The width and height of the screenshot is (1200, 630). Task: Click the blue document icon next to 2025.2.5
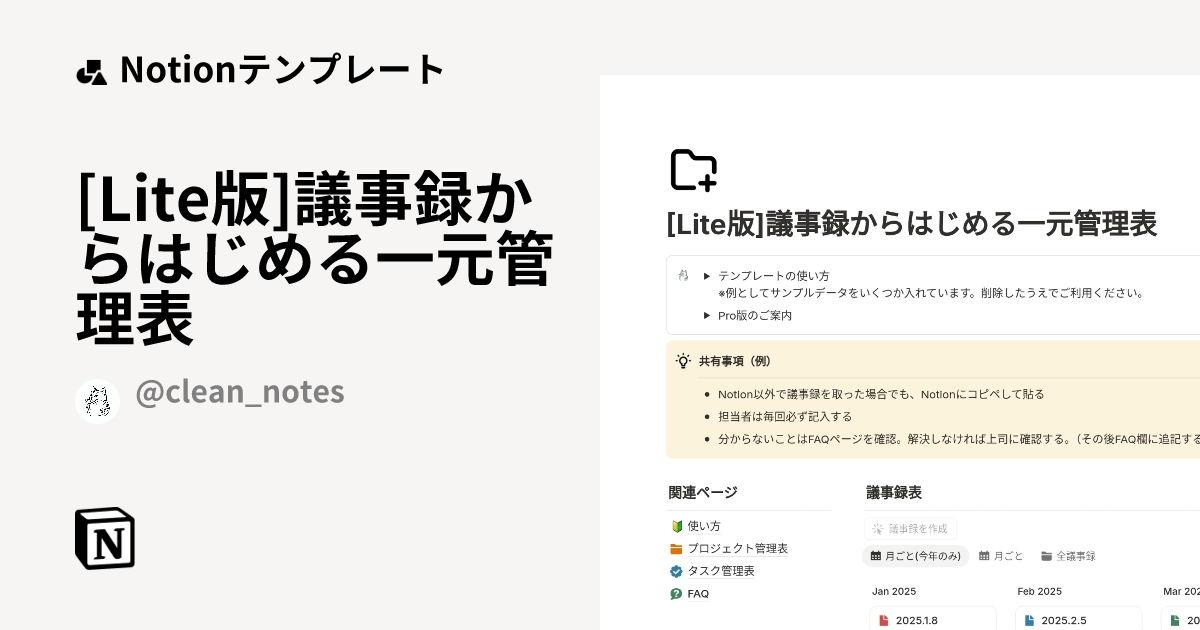click(1029, 620)
